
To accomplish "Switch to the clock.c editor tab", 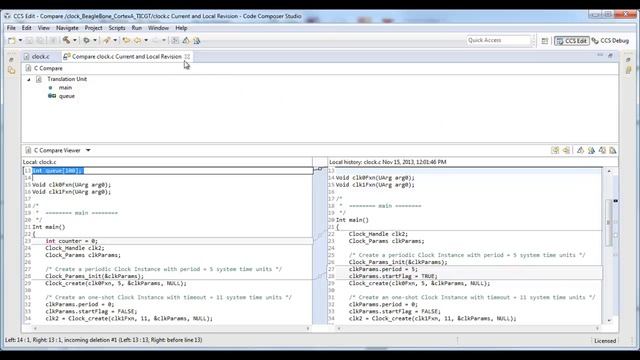I will pyautogui.click(x=40, y=56).
